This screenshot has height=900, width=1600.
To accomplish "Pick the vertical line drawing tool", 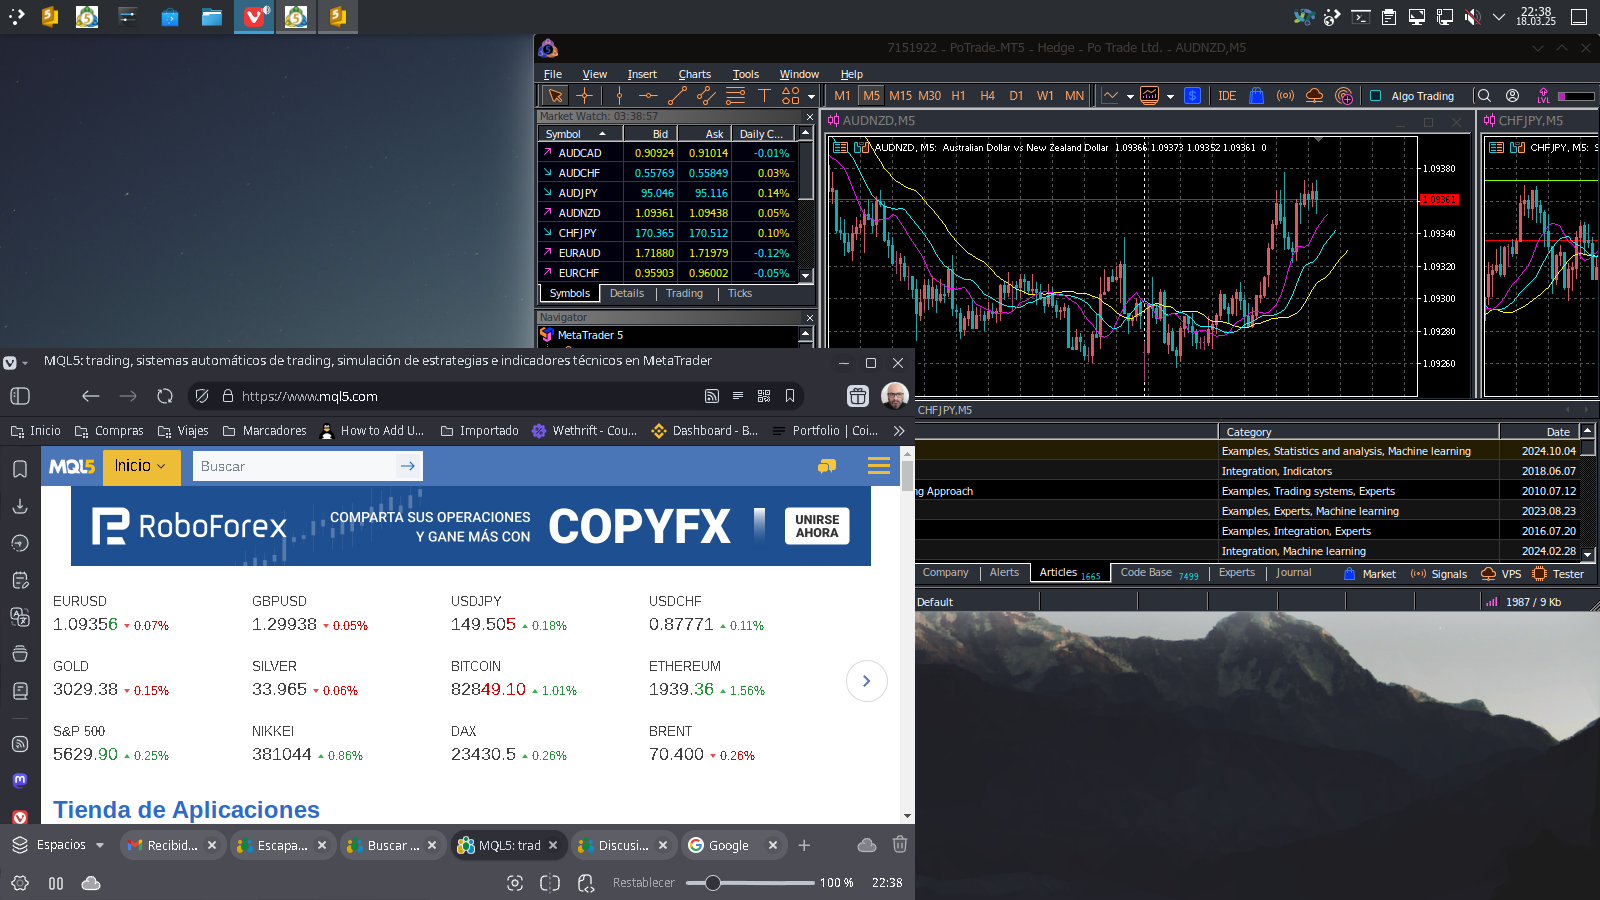I will click(x=619, y=96).
